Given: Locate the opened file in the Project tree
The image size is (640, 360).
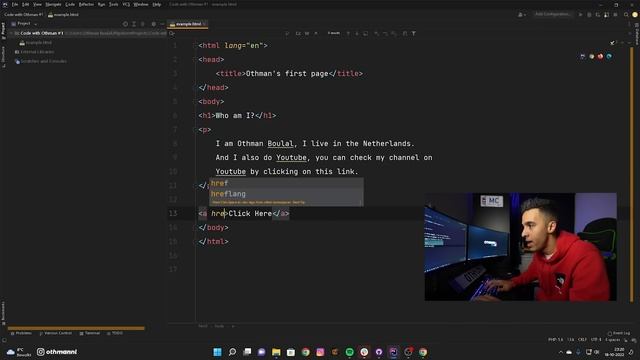Looking at the screenshot, I should coord(125,24).
